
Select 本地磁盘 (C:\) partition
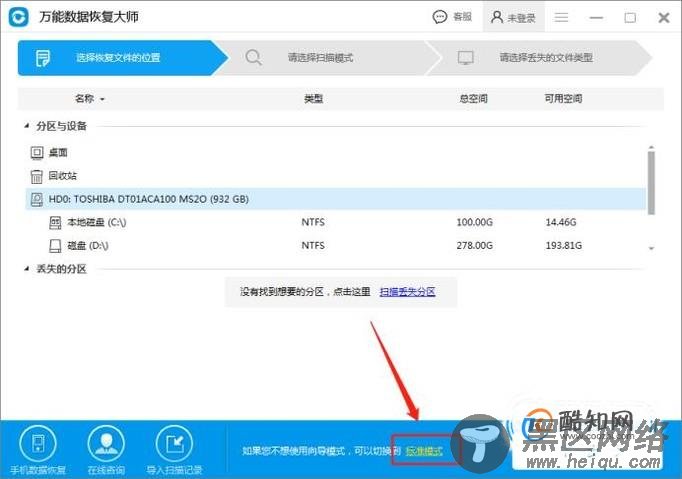(97, 222)
